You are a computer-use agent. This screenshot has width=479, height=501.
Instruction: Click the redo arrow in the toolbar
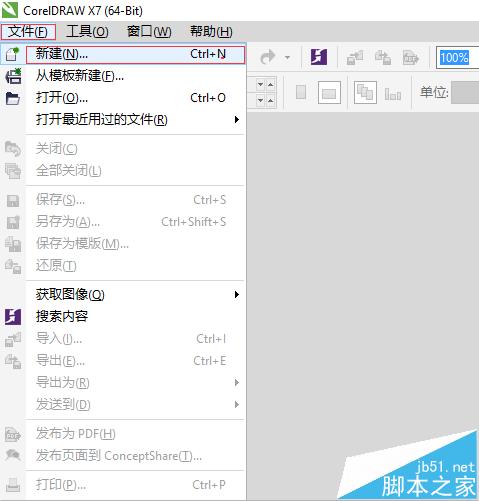268,57
